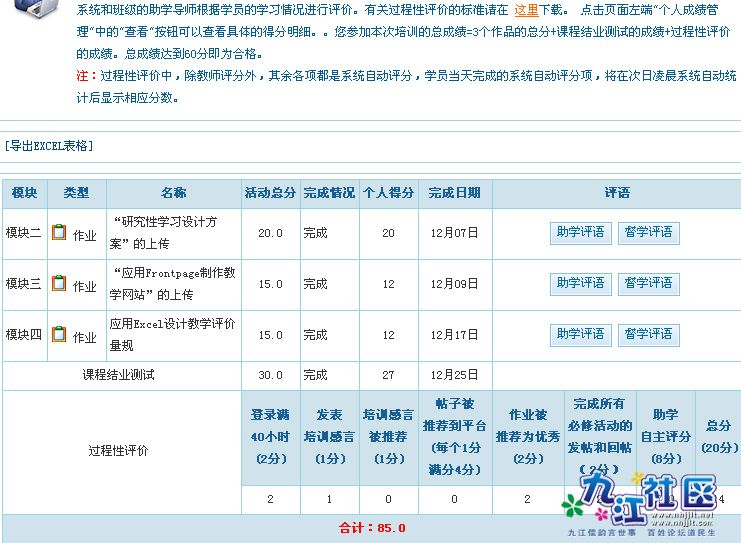
Task: Click the 作业被推荐为优秀 header cell
Action: (528, 438)
